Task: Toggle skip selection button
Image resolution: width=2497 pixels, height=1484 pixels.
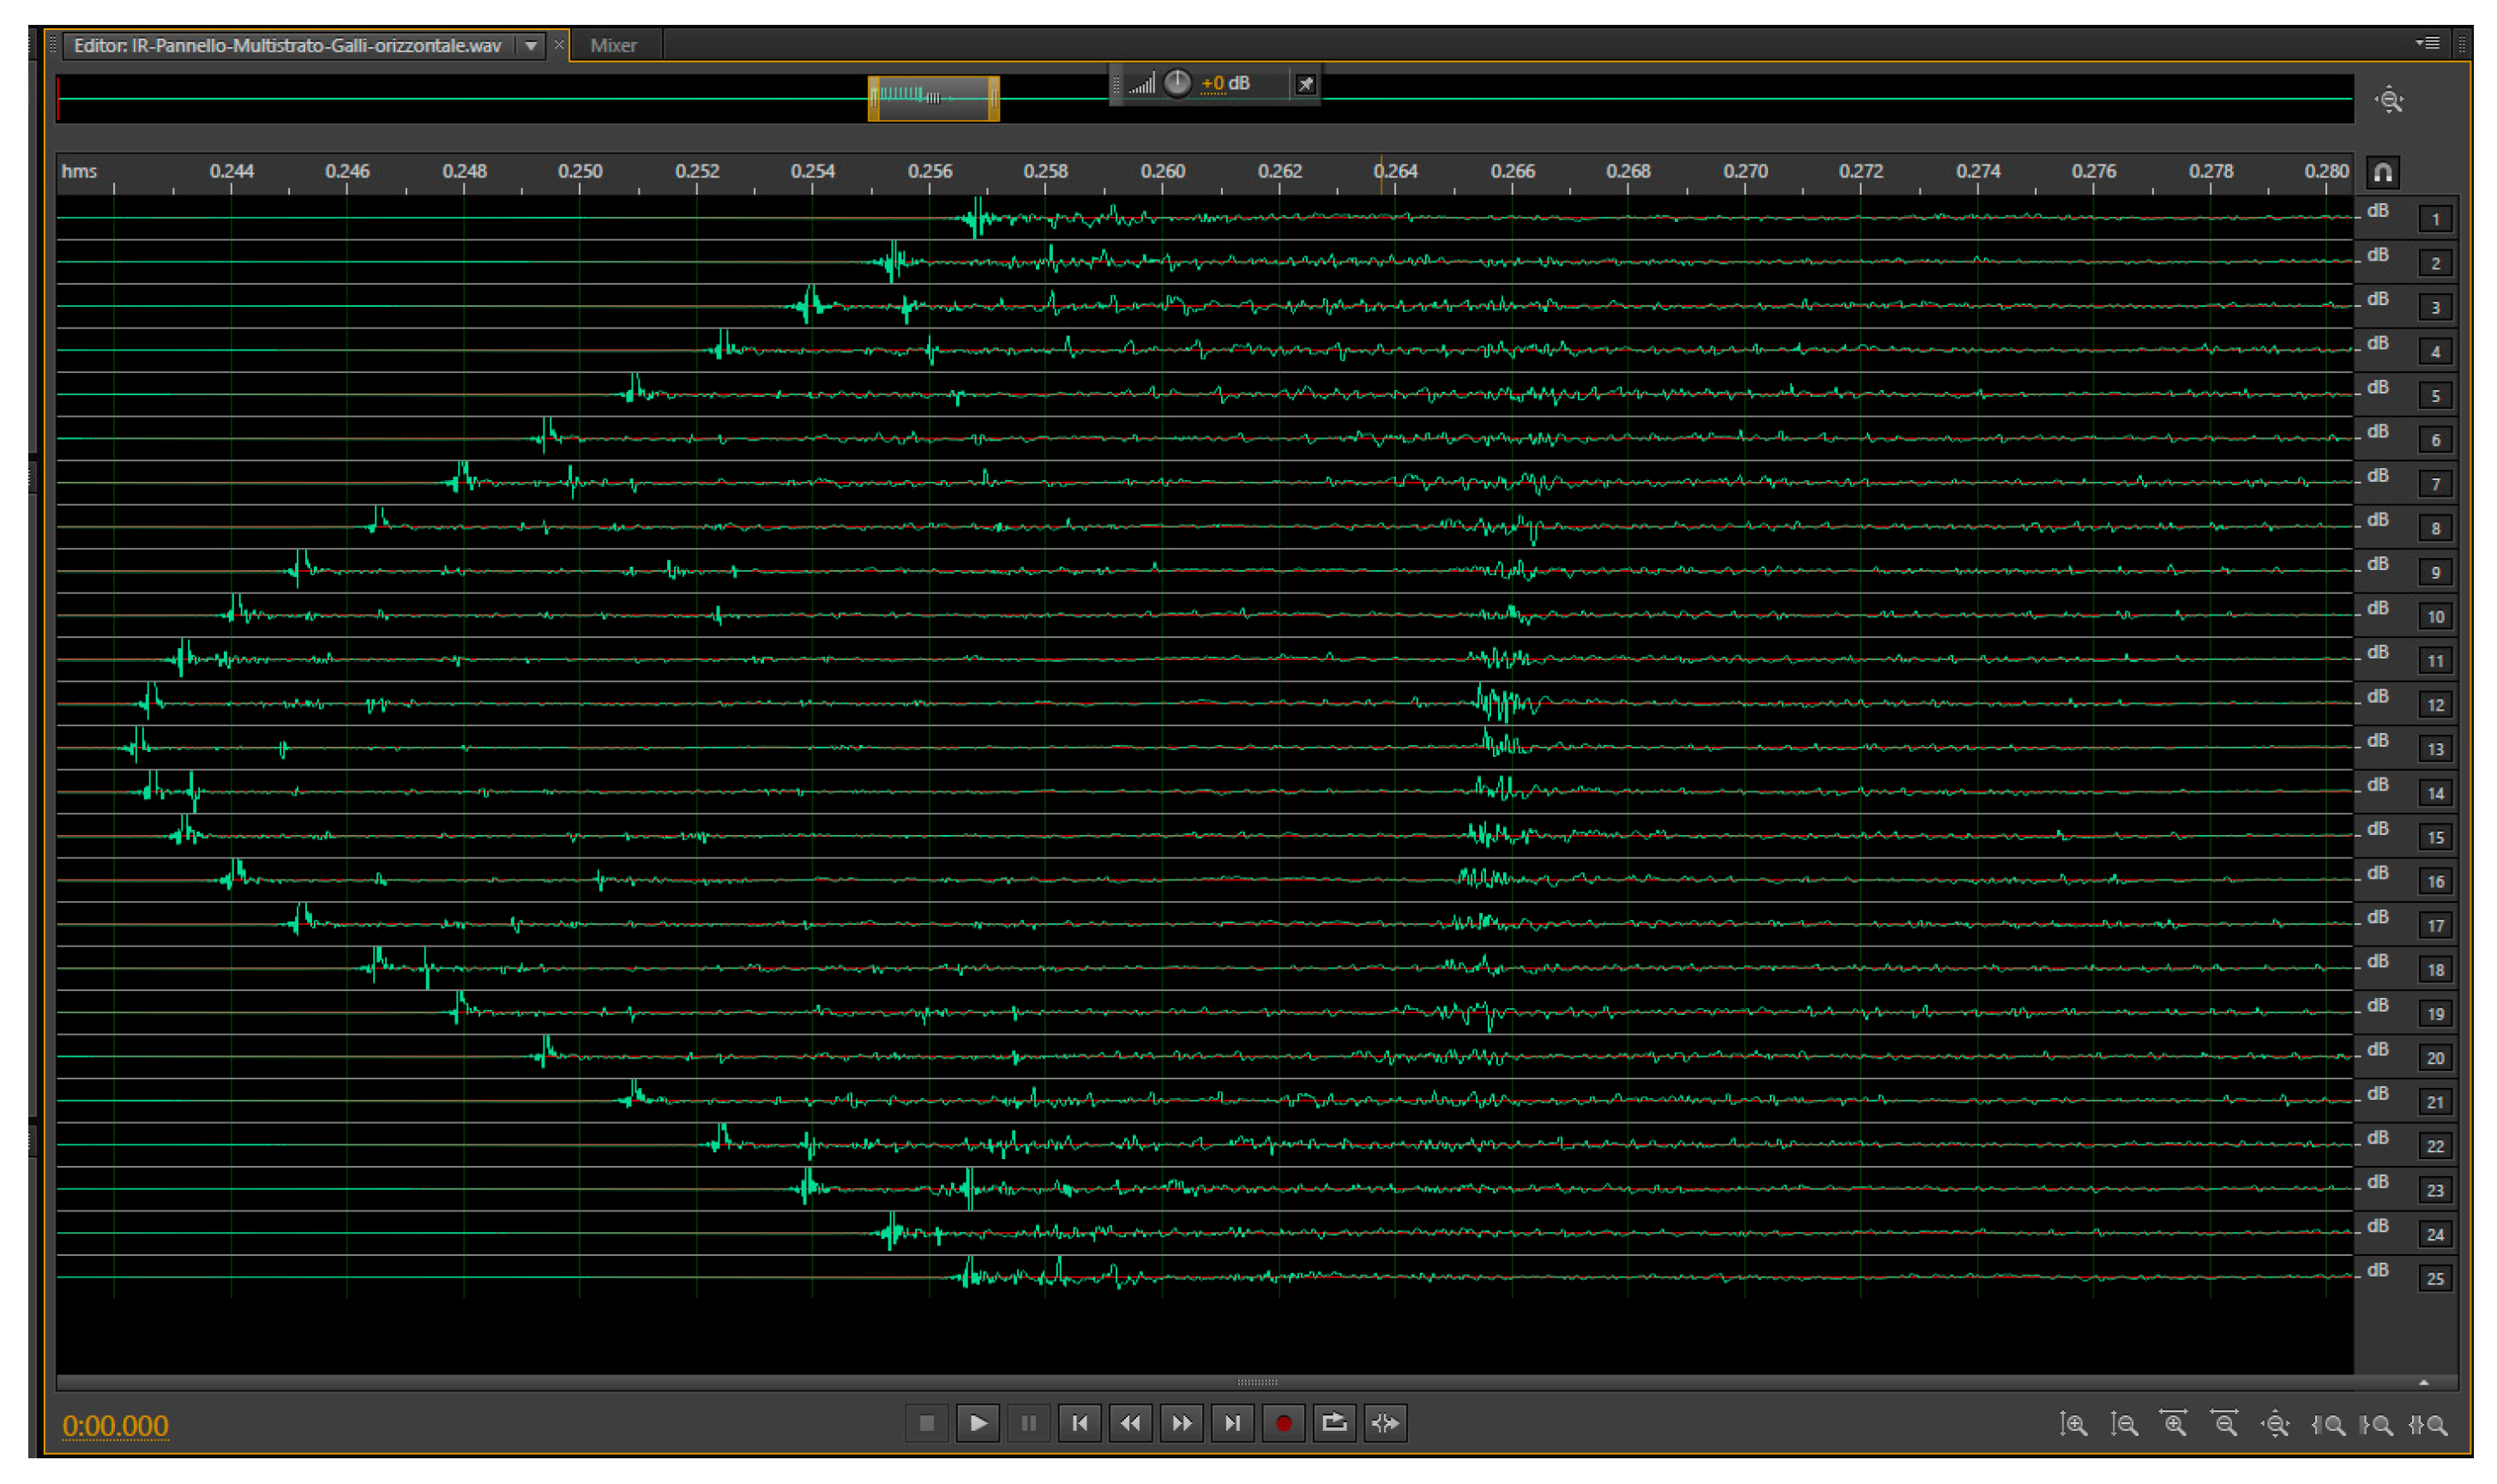Action: (1385, 1422)
